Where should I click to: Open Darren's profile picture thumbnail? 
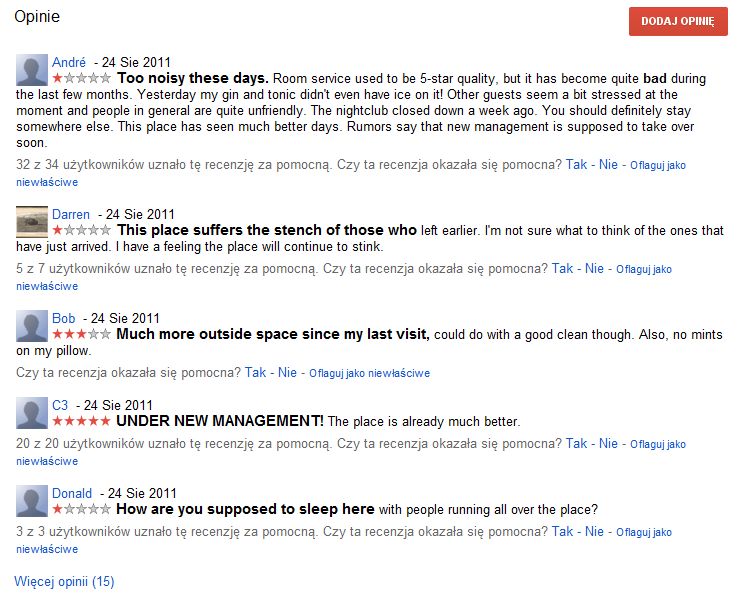(32, 222)
